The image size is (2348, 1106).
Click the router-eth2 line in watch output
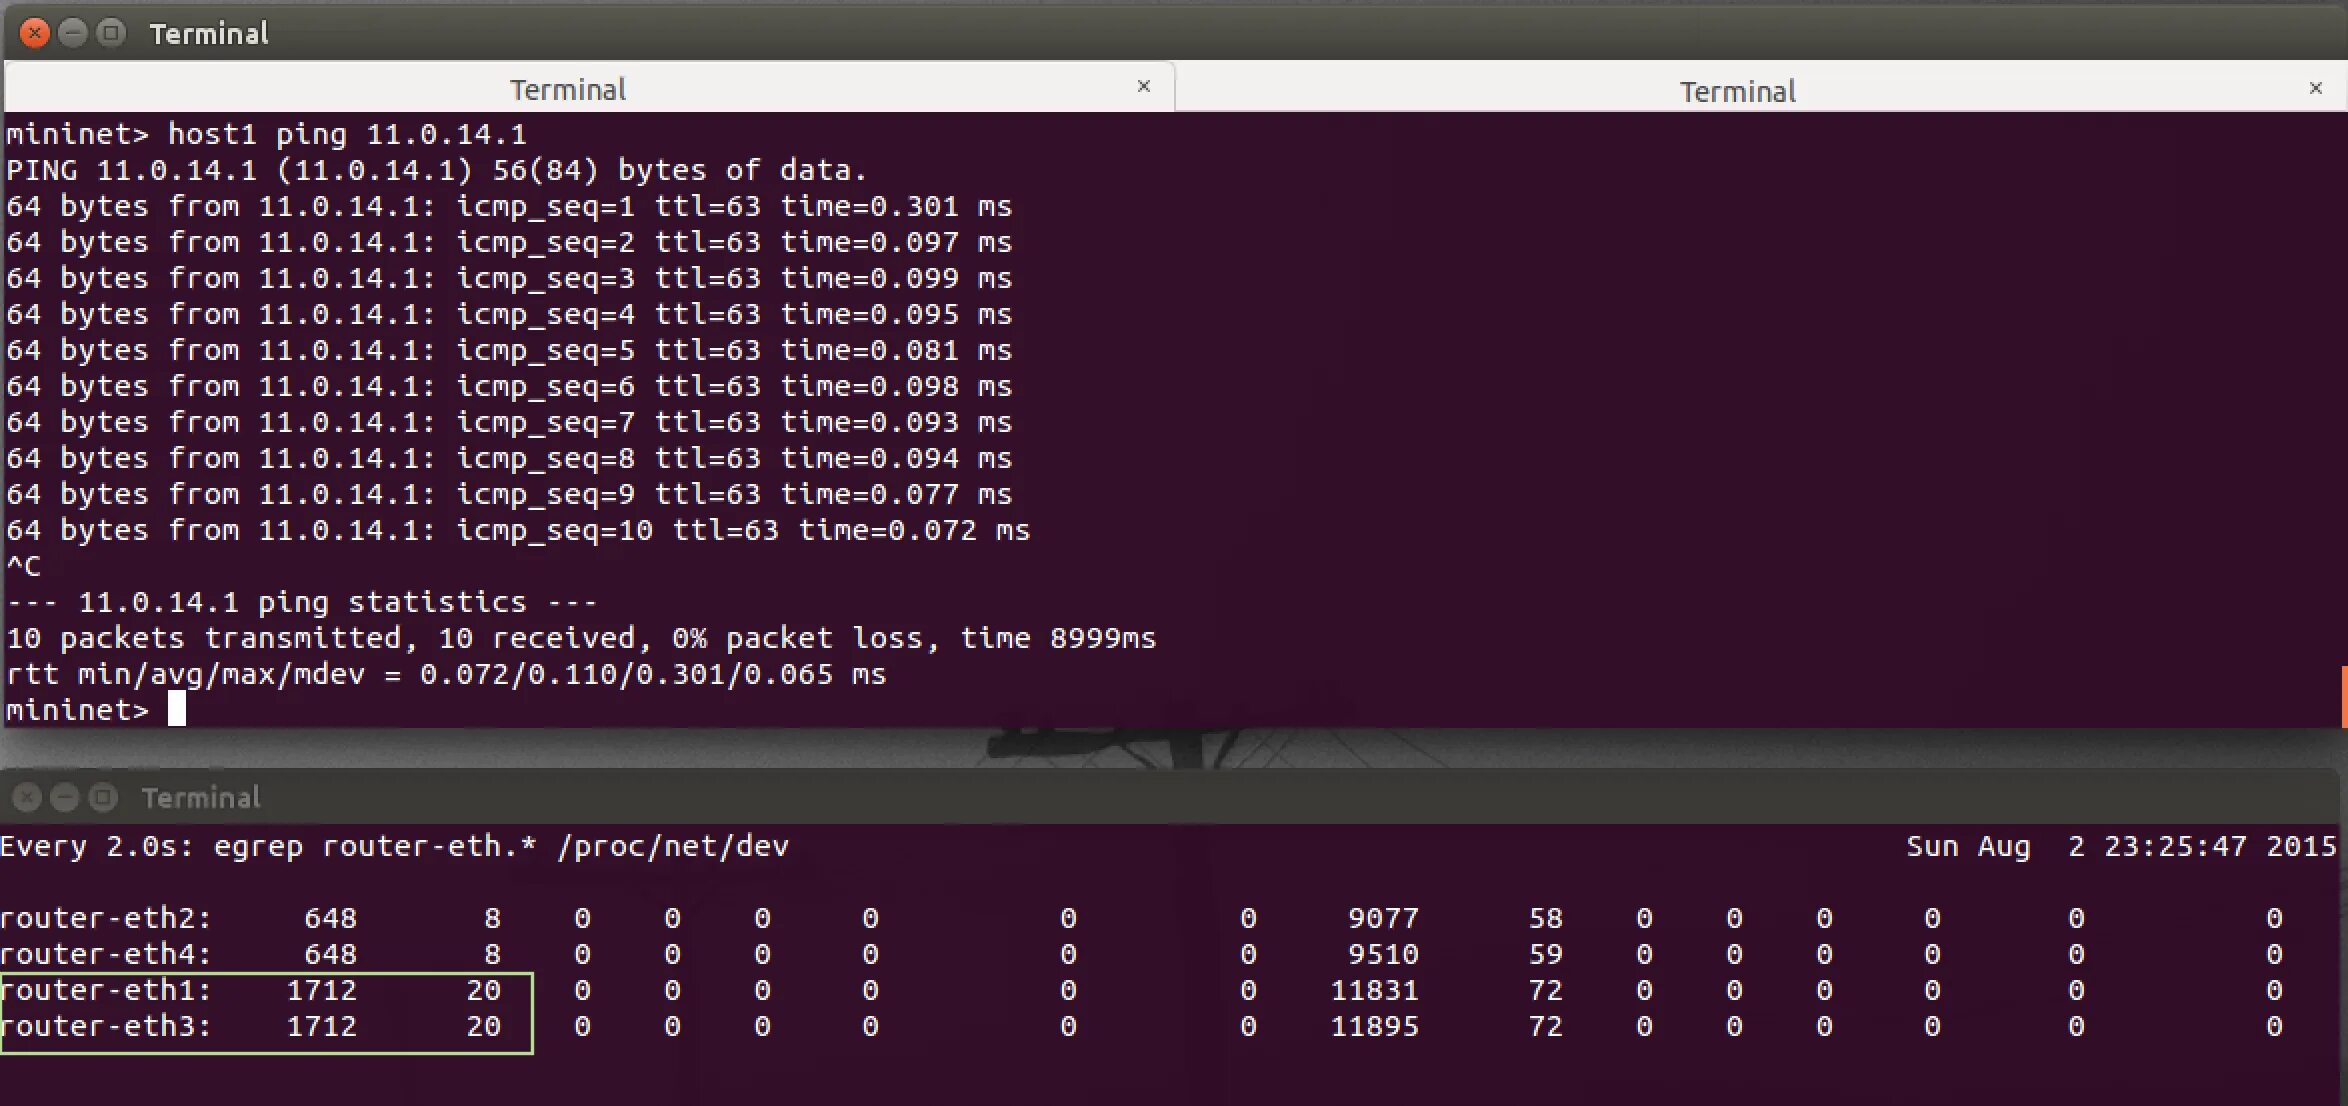106,918
